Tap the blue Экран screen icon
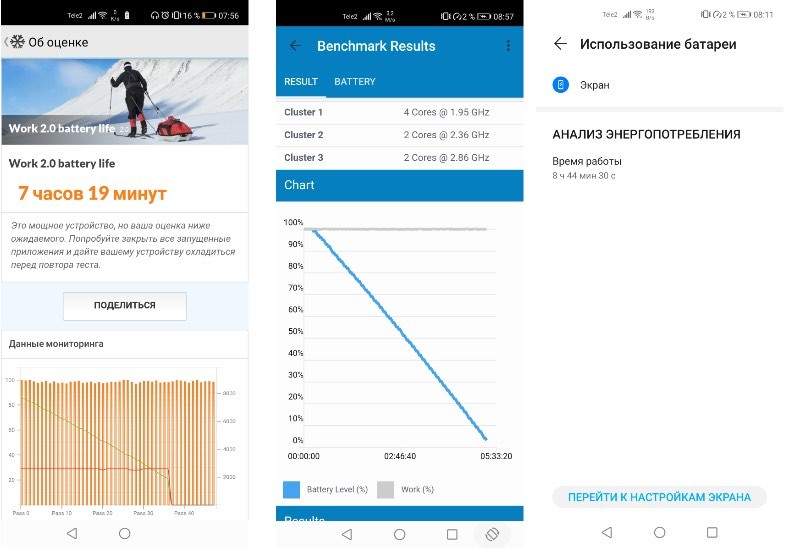This screenshot has height=550, width=800. coord(561,85)
